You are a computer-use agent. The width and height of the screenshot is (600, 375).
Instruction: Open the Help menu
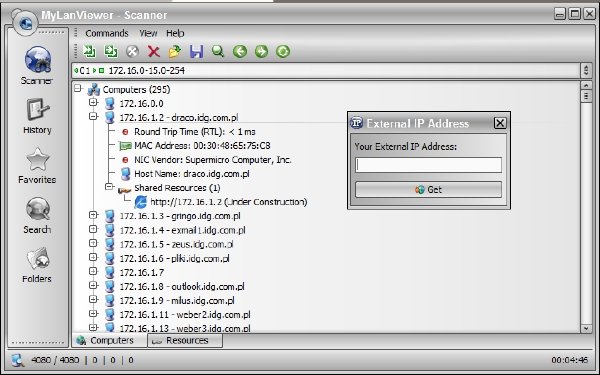tap(175, 33)
